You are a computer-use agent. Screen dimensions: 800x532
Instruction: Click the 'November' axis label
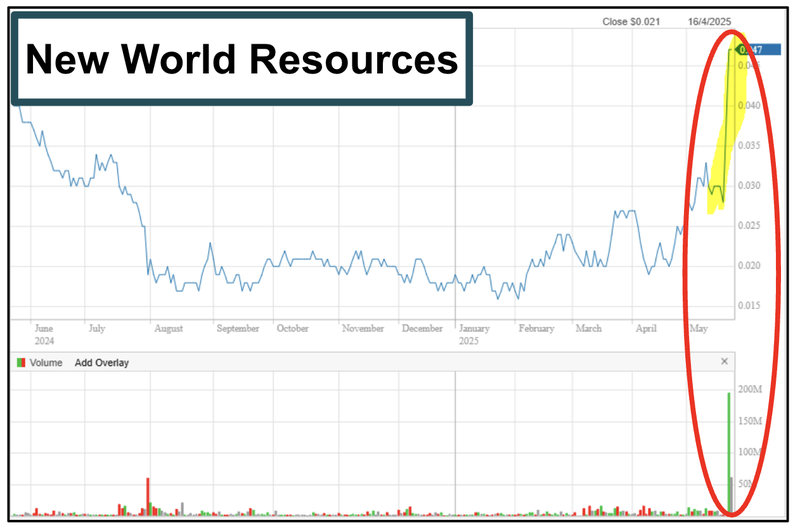(363, 328)
